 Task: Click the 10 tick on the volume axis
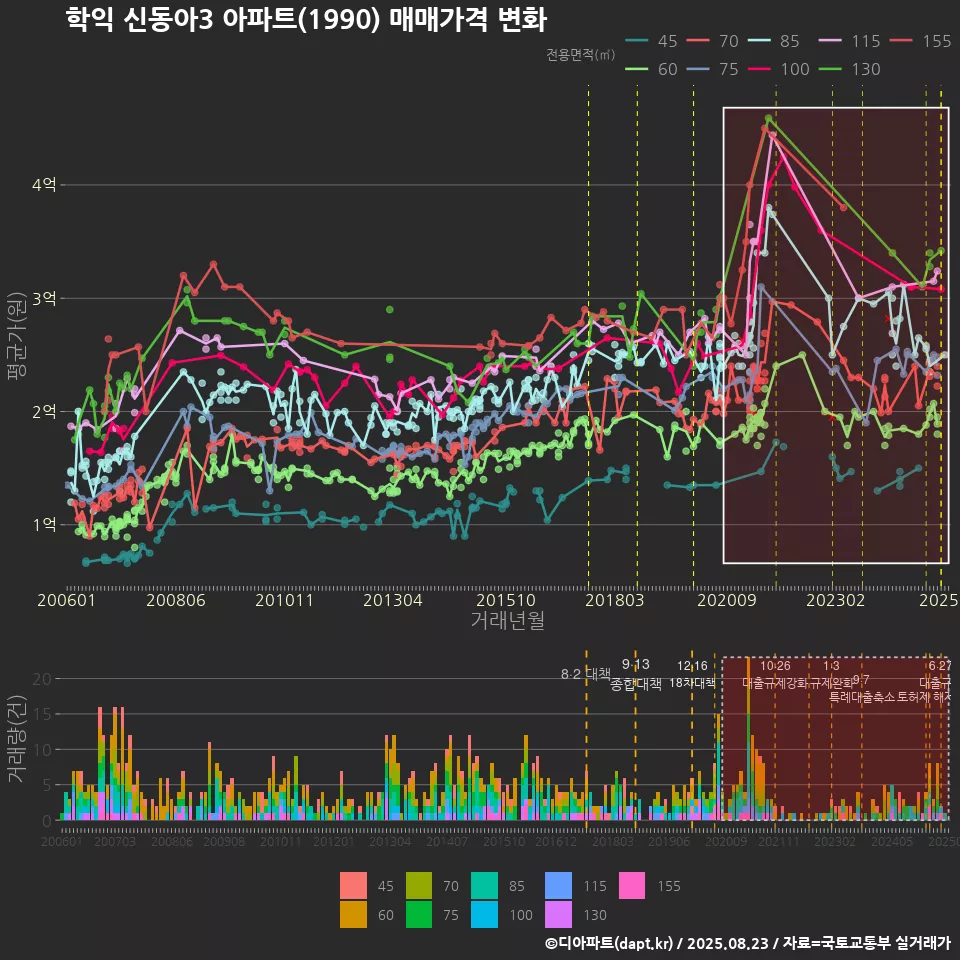[x=42, y=749]
